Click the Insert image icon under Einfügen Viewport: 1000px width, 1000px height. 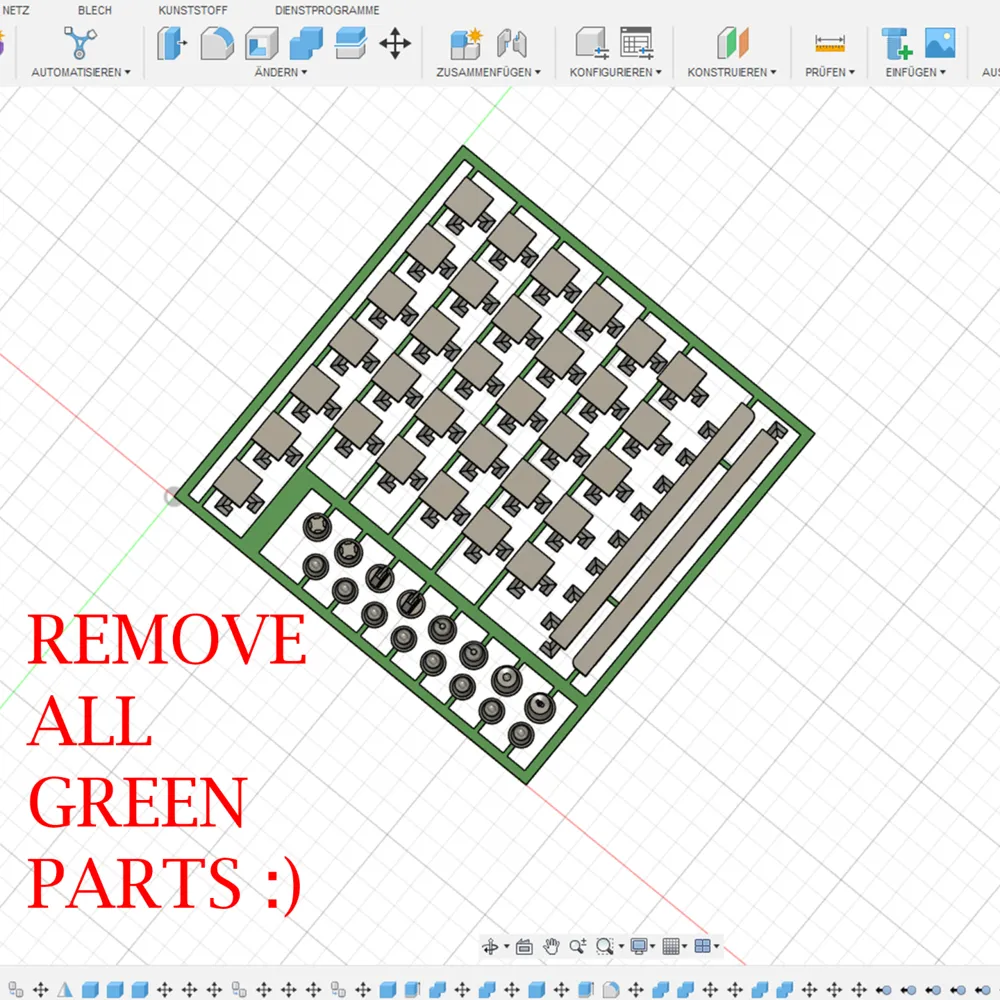(x=940, y=43)
